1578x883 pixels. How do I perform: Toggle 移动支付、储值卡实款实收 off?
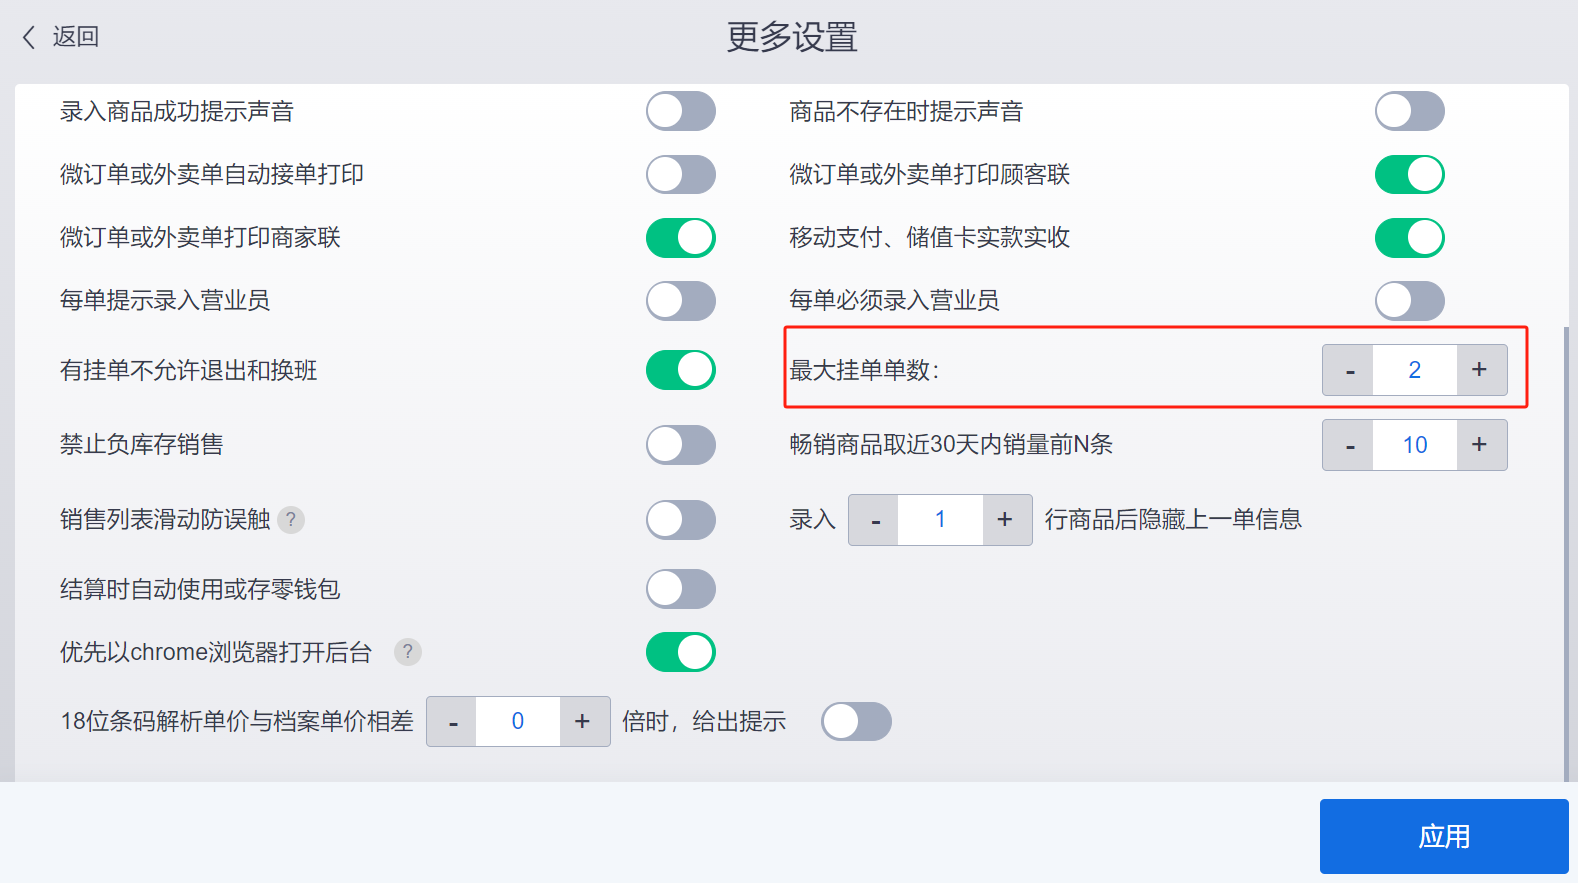(1410, 238)
